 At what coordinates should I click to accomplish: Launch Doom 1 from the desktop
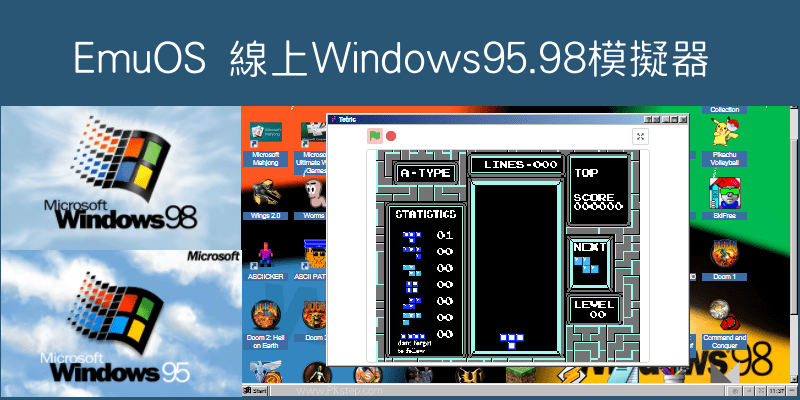[x=724, y=259]
